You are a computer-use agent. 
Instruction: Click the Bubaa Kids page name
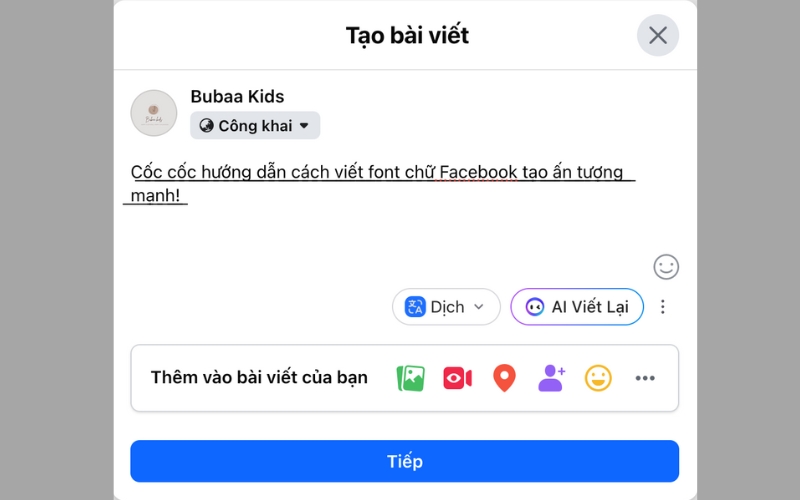click(x=237, y=97)
